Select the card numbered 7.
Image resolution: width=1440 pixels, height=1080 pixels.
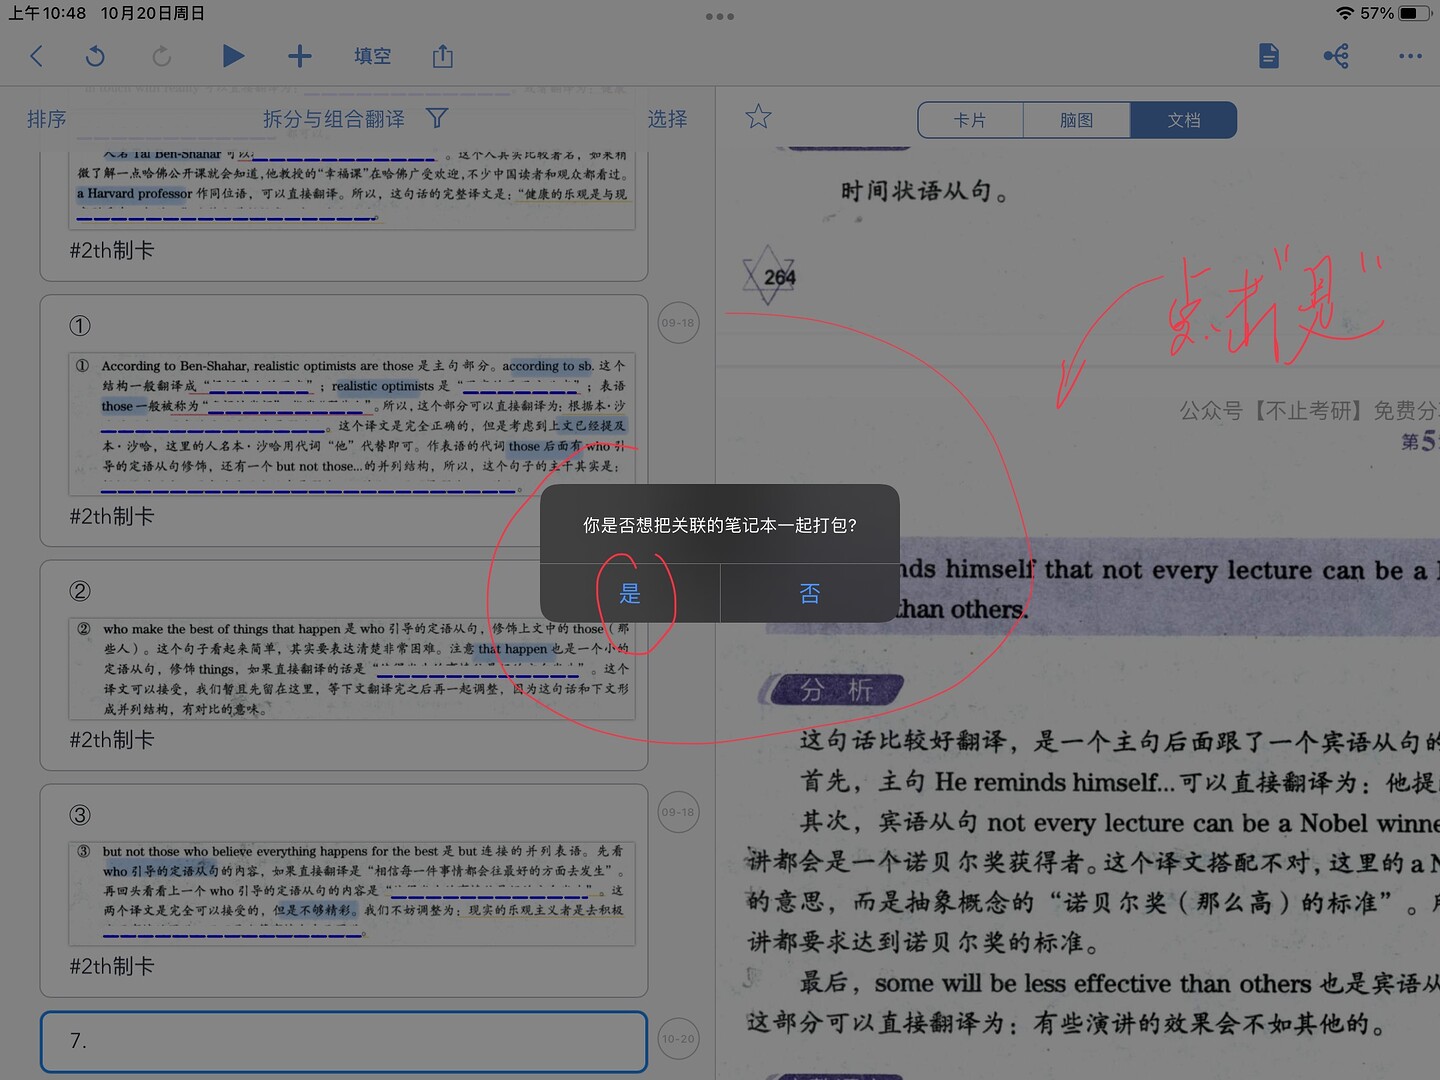344,1041
